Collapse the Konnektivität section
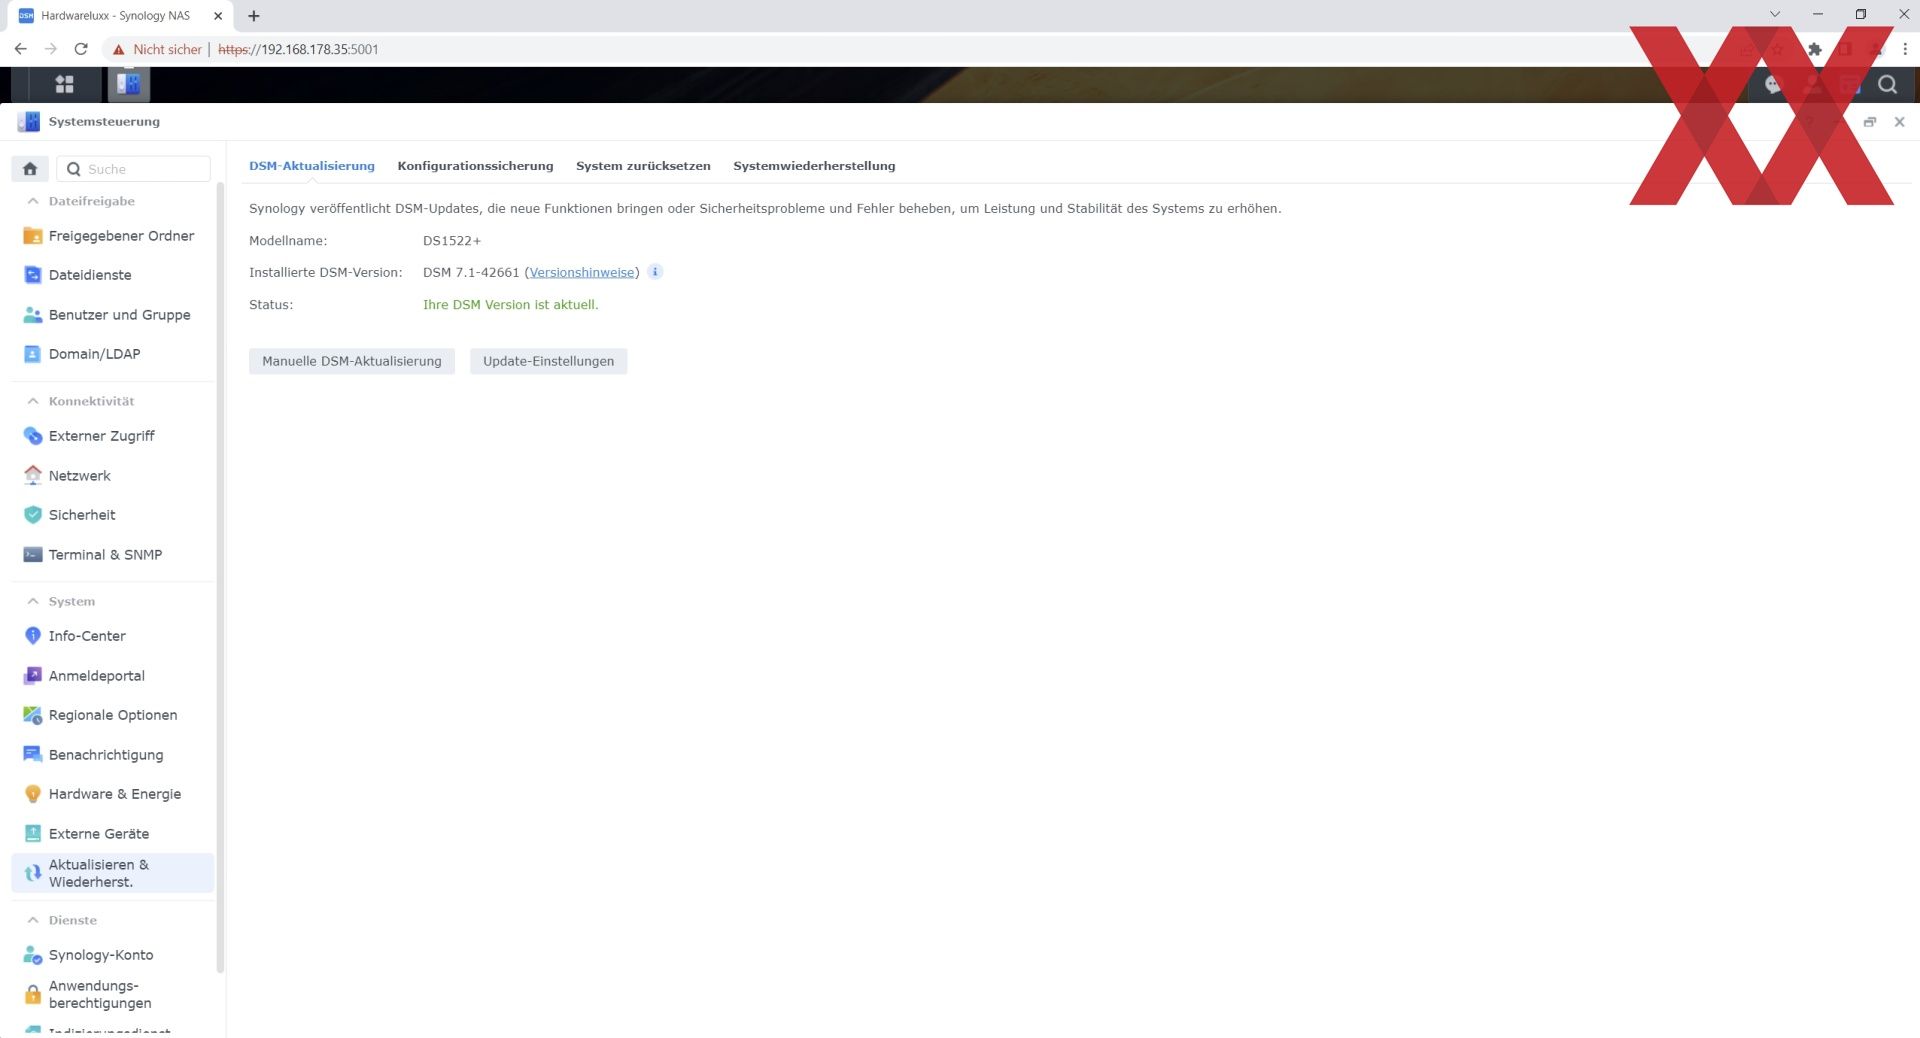The width and height of the screenshot is (1920, 1038). (x=33, y=401)
